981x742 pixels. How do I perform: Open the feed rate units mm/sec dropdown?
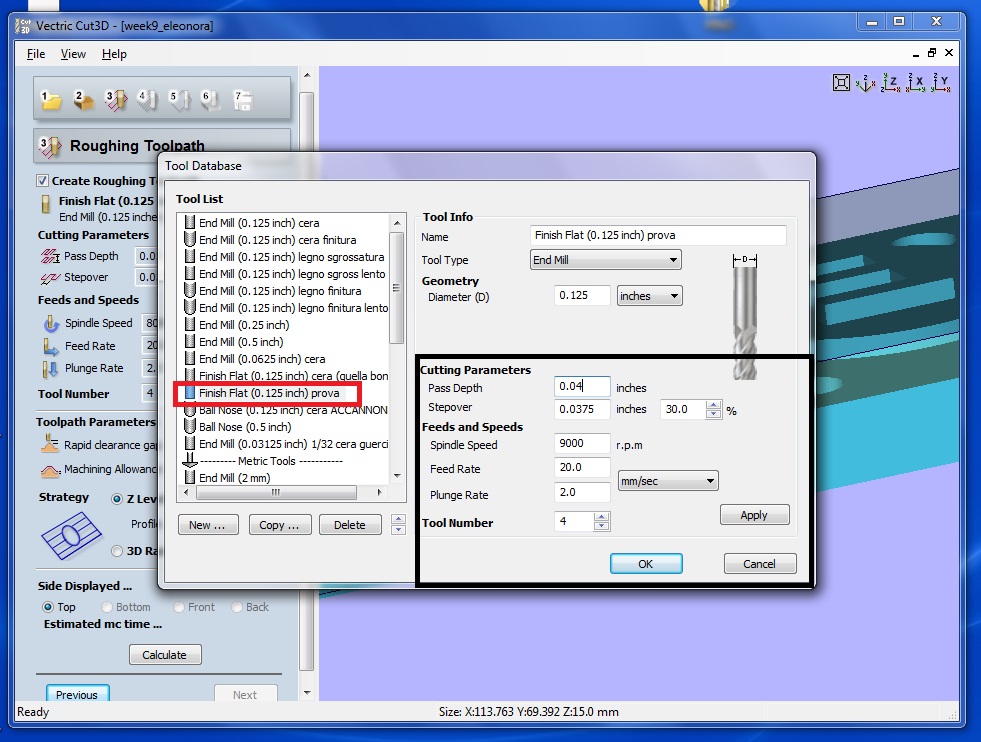coord(668,481)
